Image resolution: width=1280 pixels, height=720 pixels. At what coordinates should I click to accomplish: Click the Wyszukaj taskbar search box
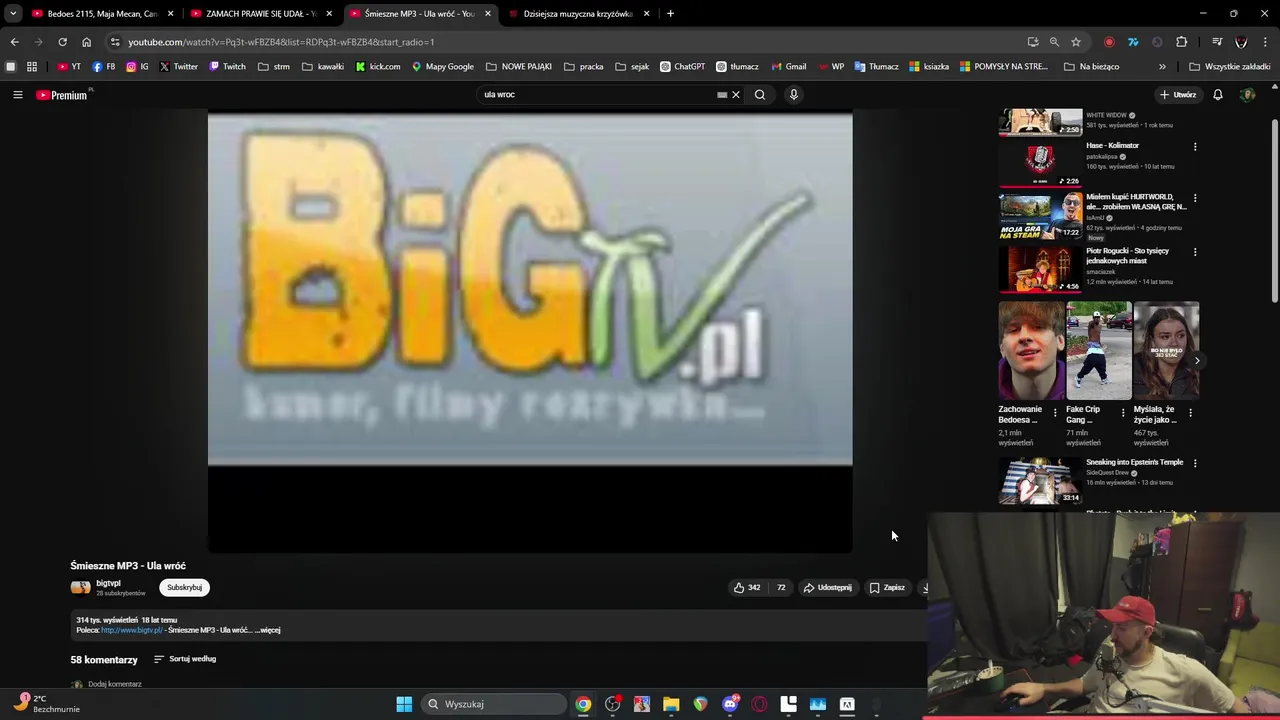click(x=494, y=704)
